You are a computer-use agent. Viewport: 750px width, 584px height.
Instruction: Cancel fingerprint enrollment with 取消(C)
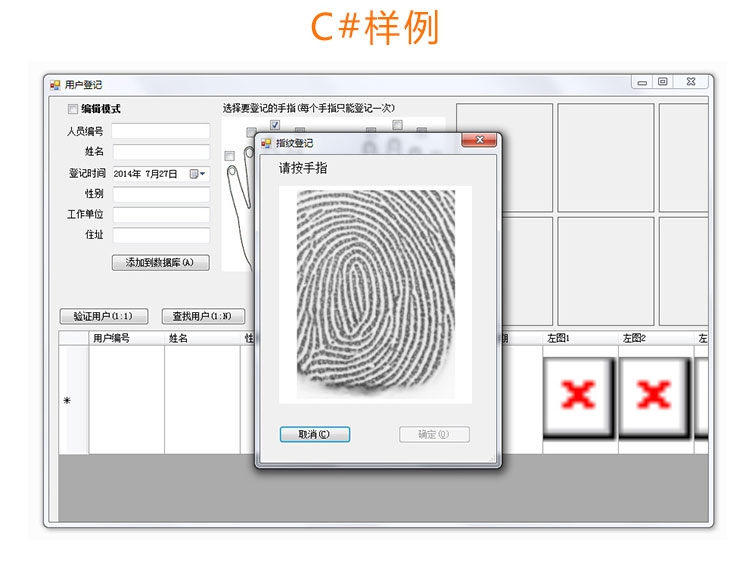pos(314,435)
